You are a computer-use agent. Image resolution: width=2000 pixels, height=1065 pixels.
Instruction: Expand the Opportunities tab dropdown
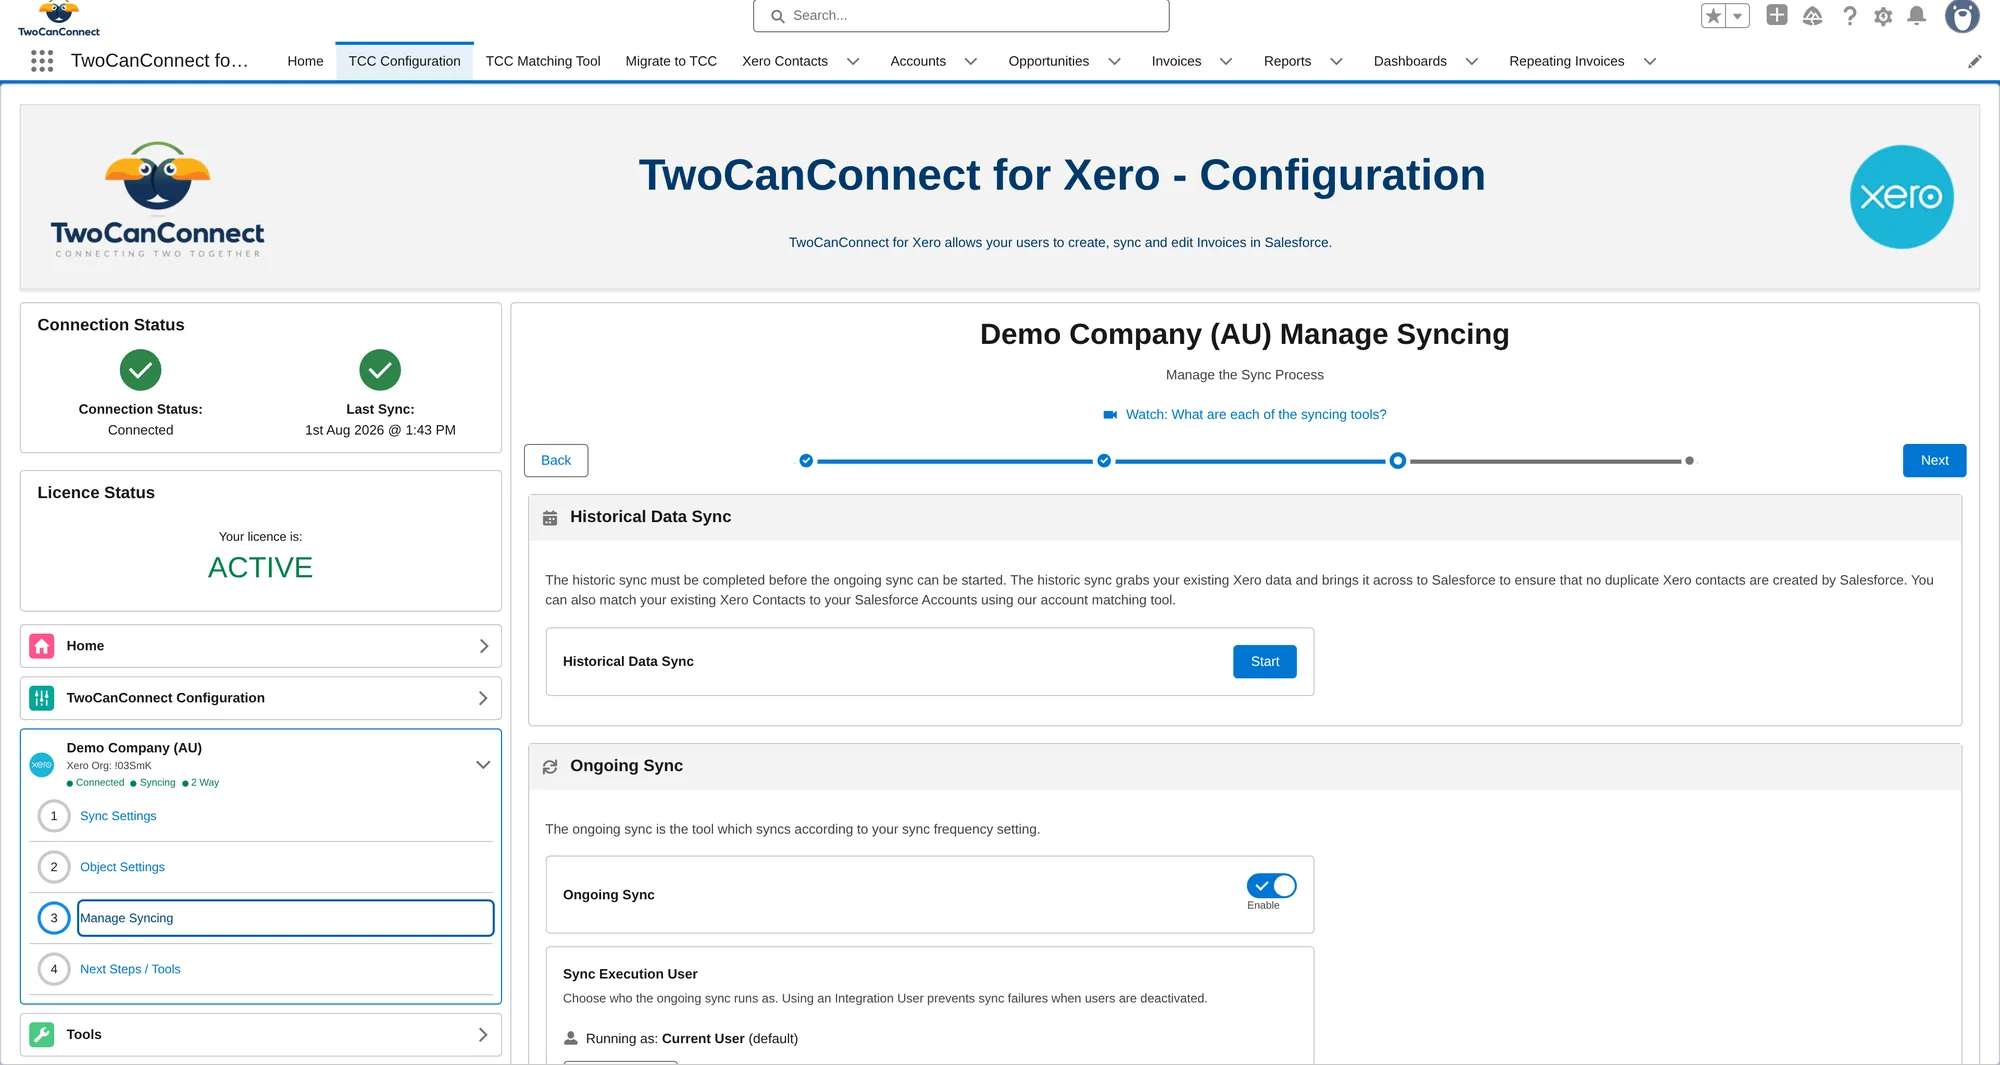click(x=1114, y=62)
